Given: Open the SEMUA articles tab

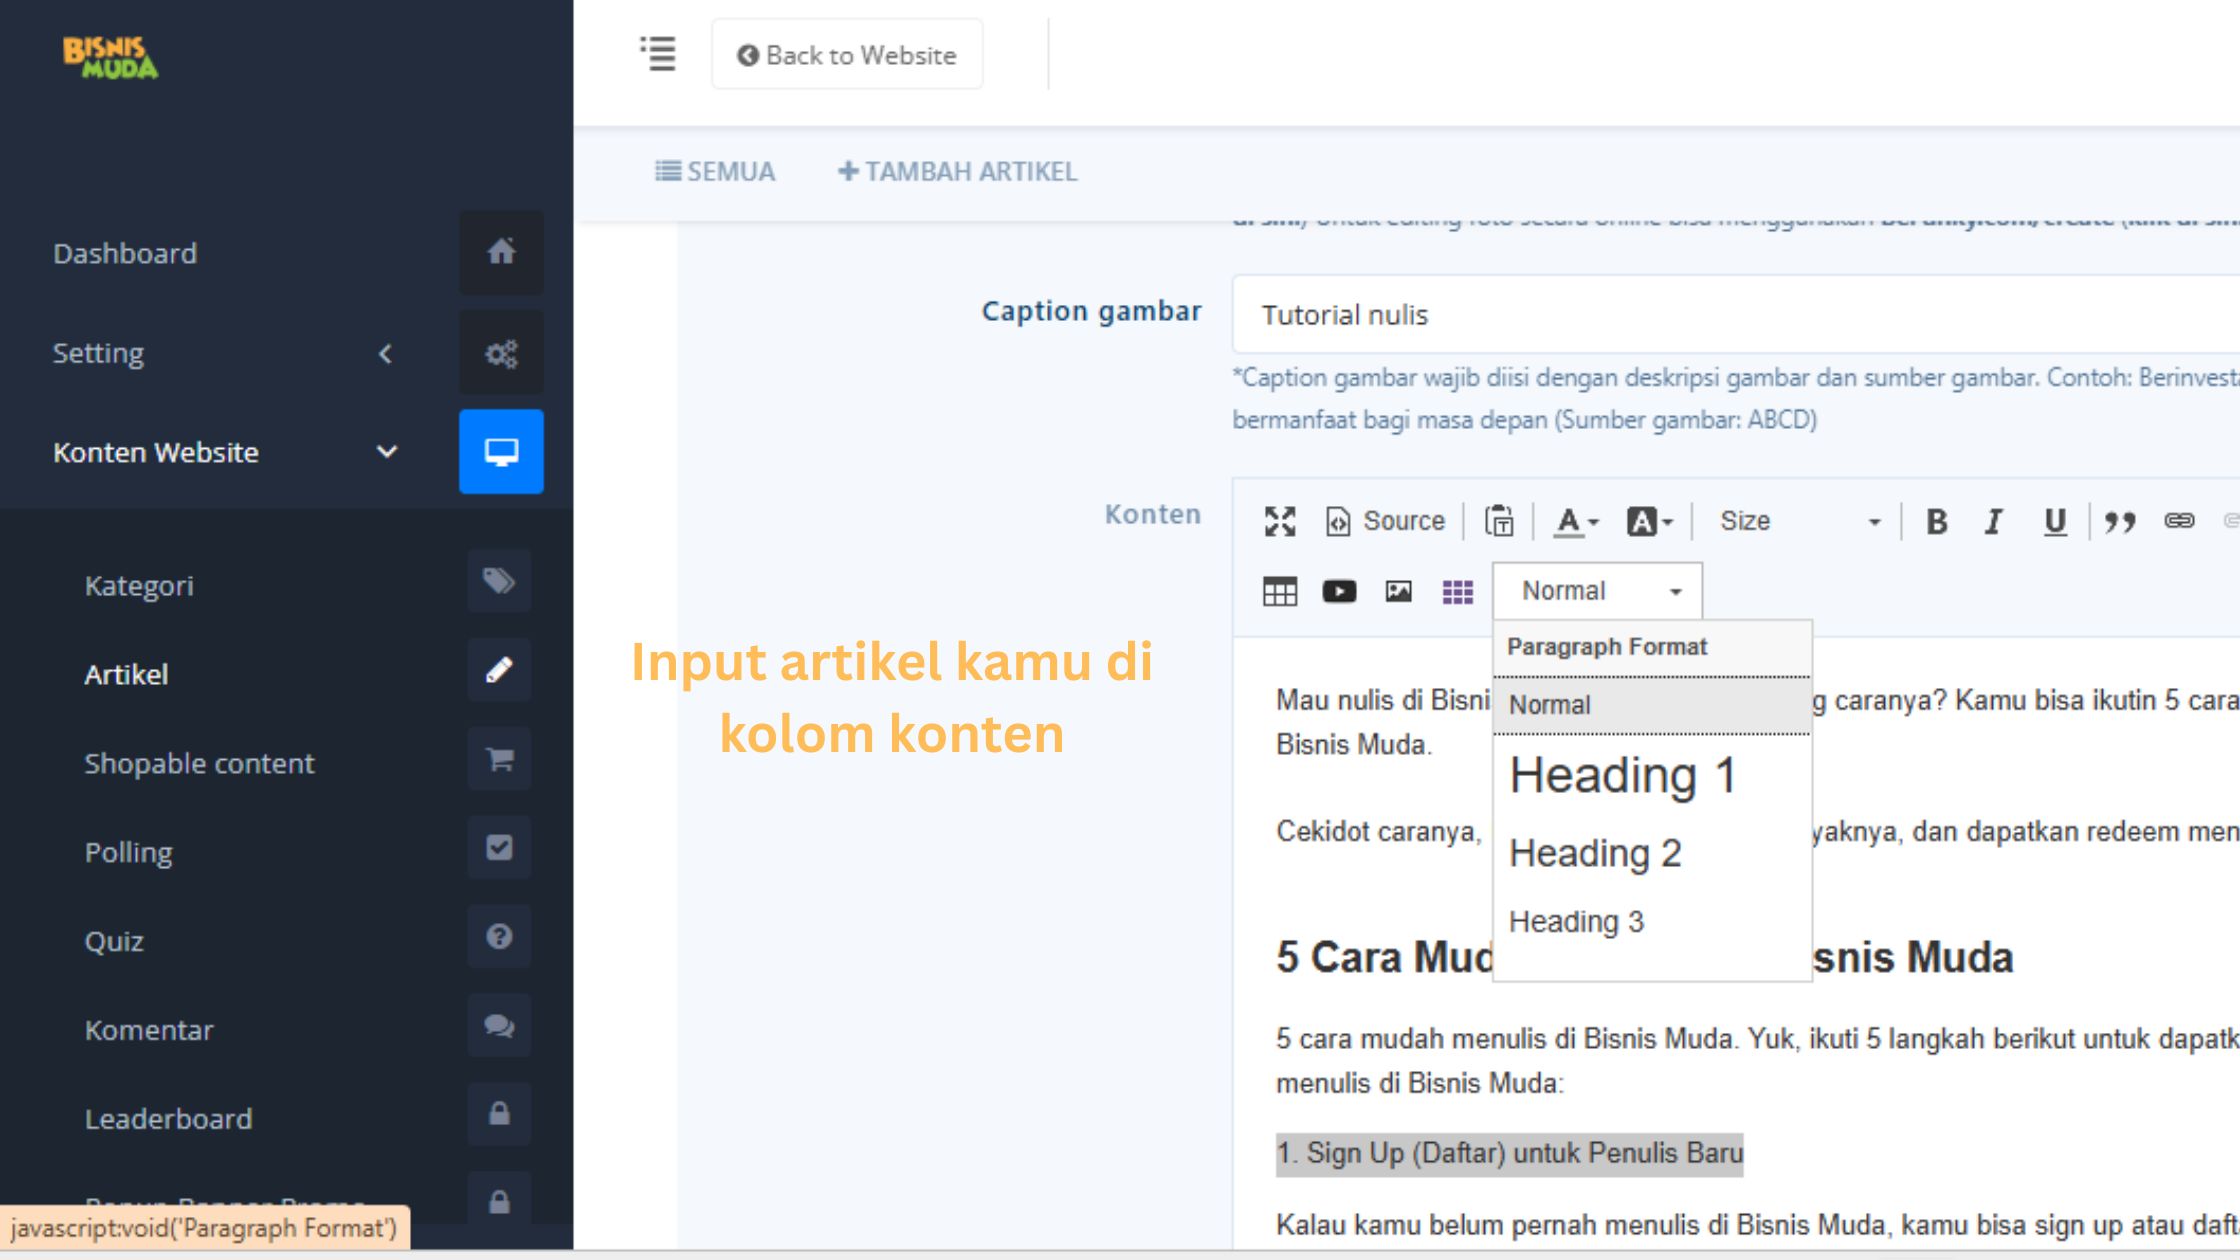Looking at the screenshot, I should 715,172.
